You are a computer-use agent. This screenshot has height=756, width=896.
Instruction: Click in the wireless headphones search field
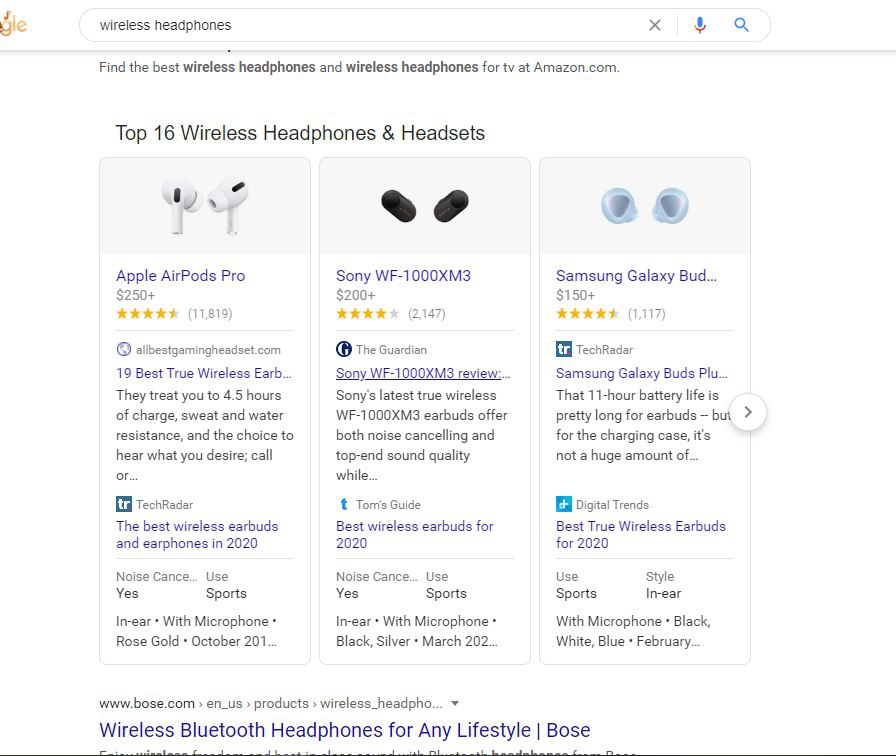tap(366, 25)
